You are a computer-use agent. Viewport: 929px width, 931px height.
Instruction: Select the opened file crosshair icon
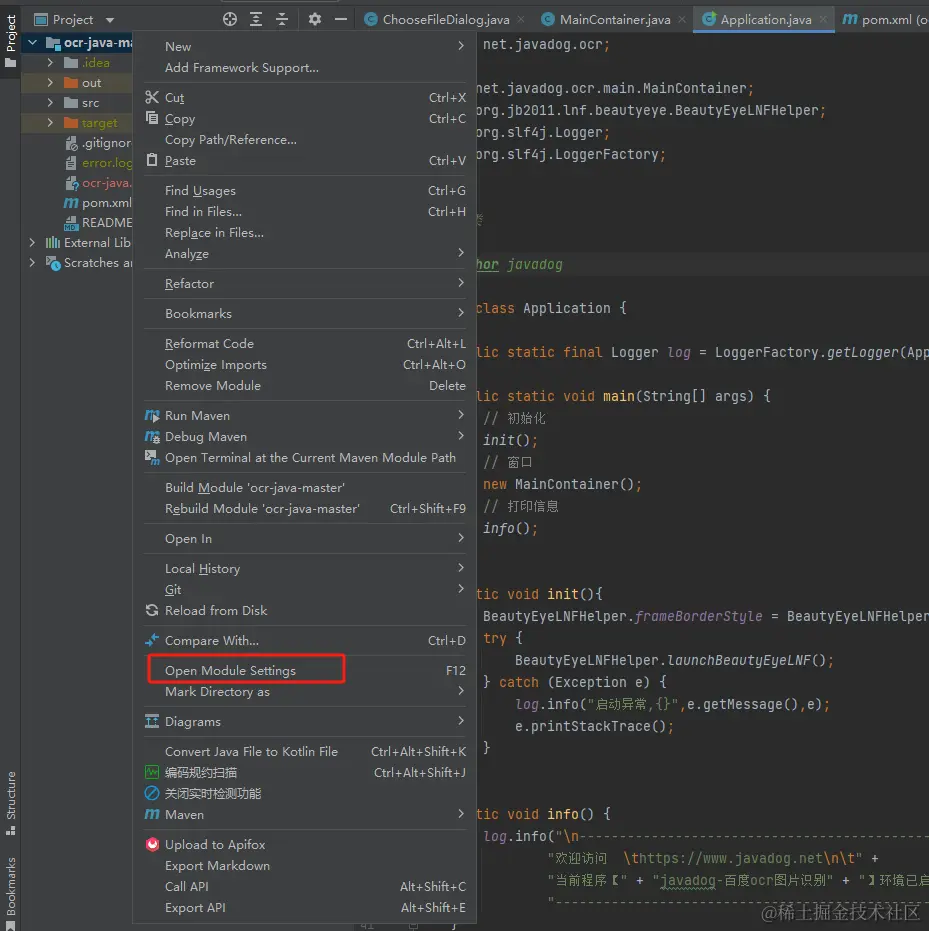[229, 18]
